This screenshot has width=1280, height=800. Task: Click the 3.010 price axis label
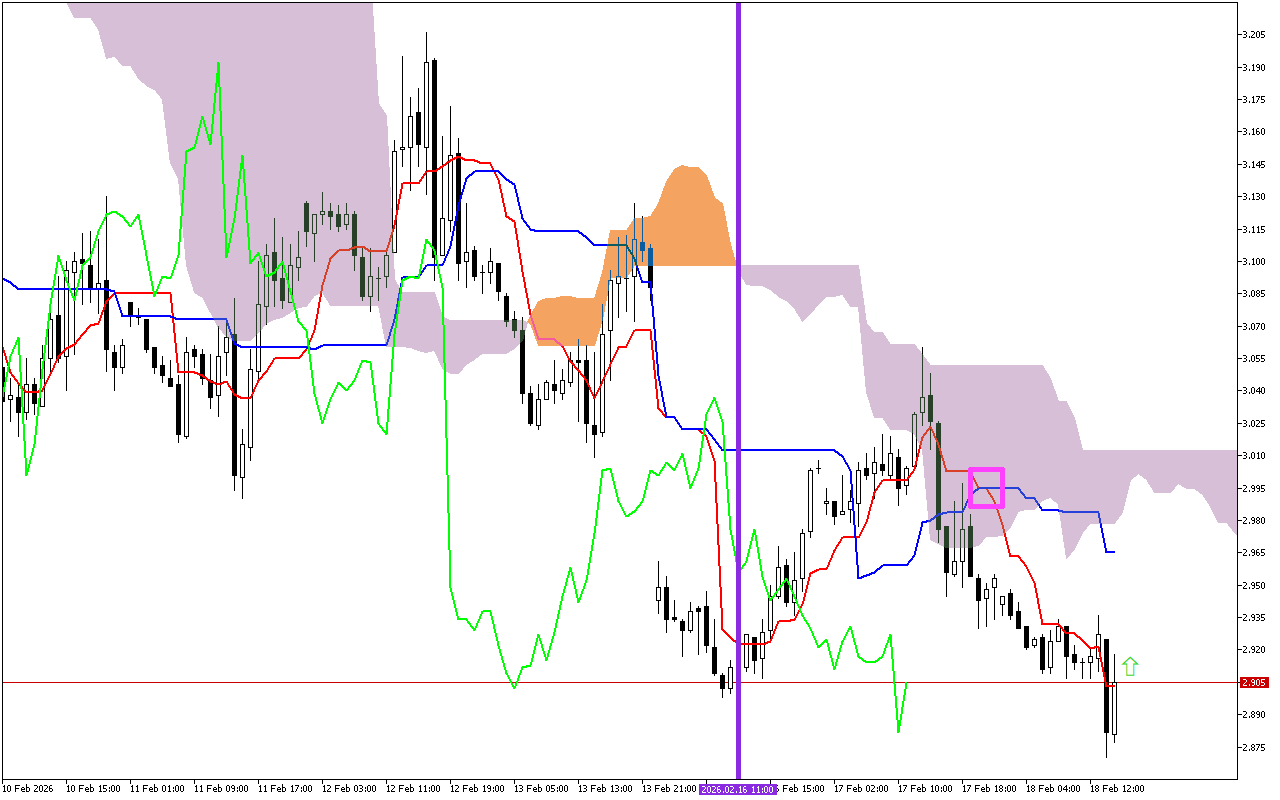pyautogui.click(x=1254, y=456)
